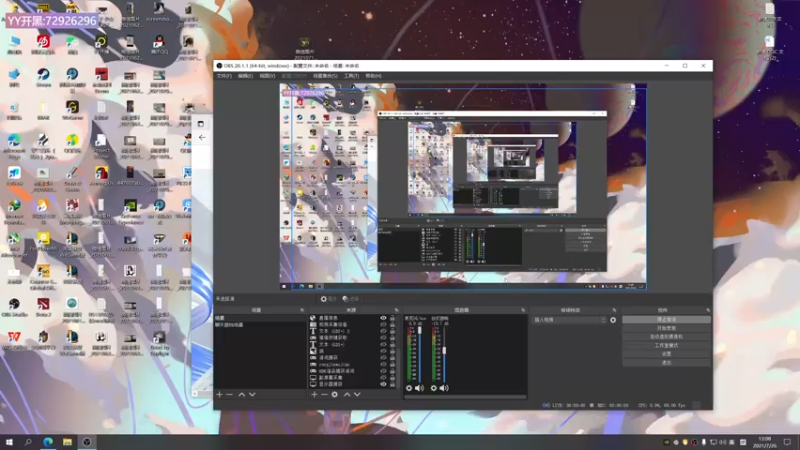Image resolution: width=800 pixels, height=450 pixels.
Task: Enable studio mode (工作室模式)
Action: coord(666,345)
